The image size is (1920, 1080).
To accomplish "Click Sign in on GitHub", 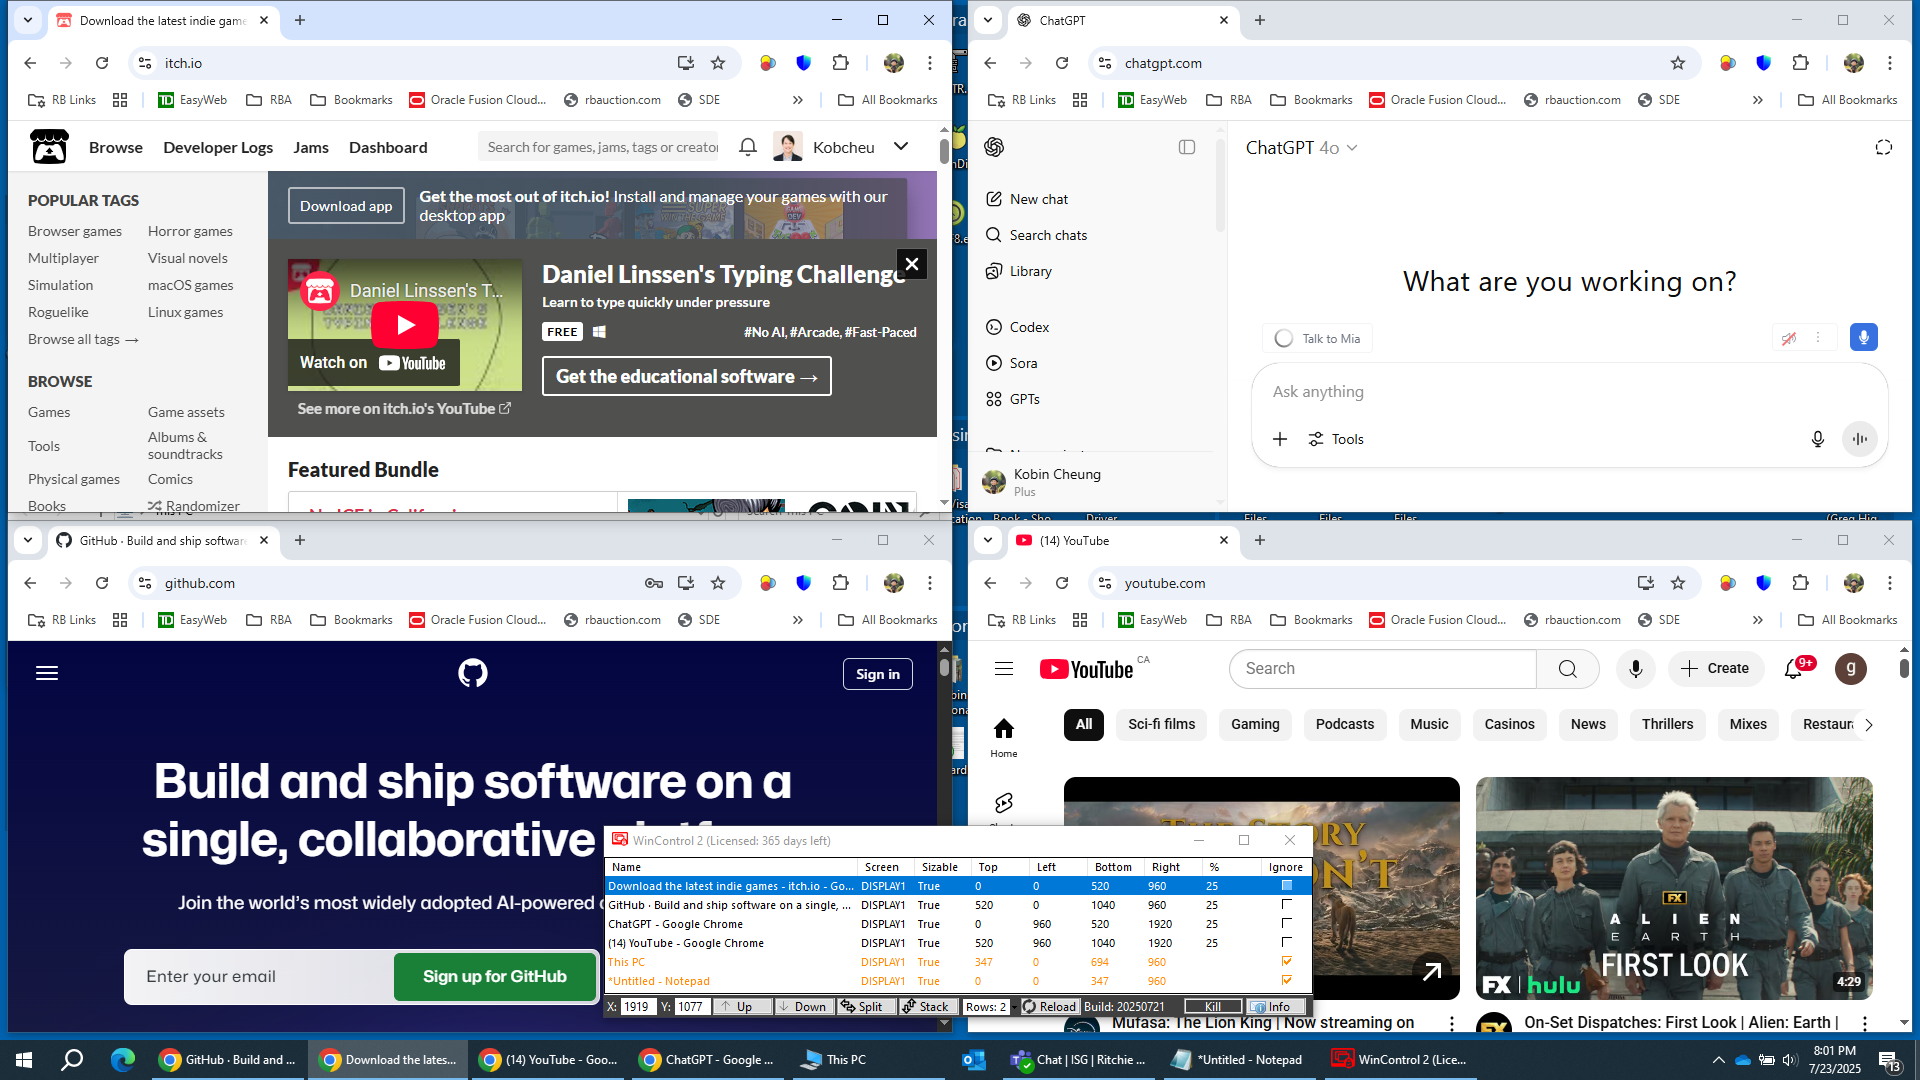I will click(x=878, y=674).
